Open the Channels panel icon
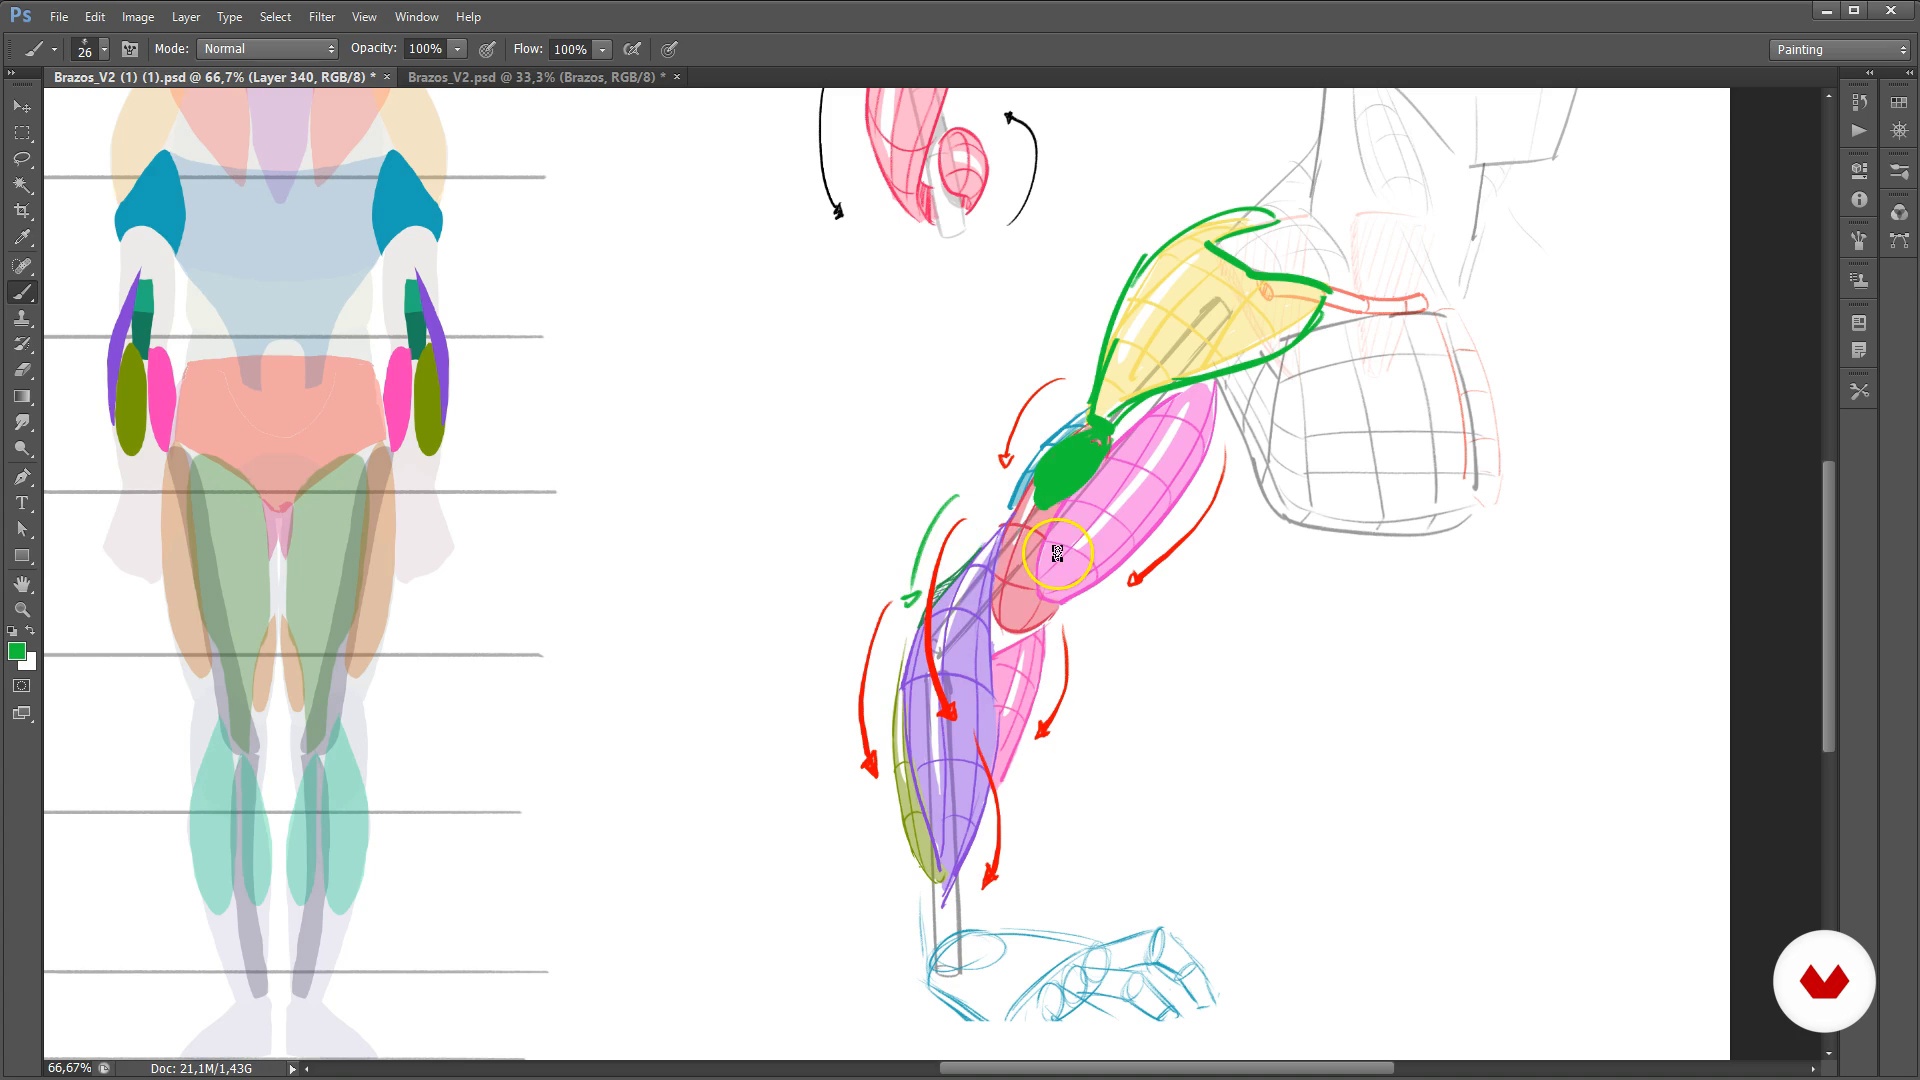Viewport: 1920px width, 1080px height. tap(1899, 213)
